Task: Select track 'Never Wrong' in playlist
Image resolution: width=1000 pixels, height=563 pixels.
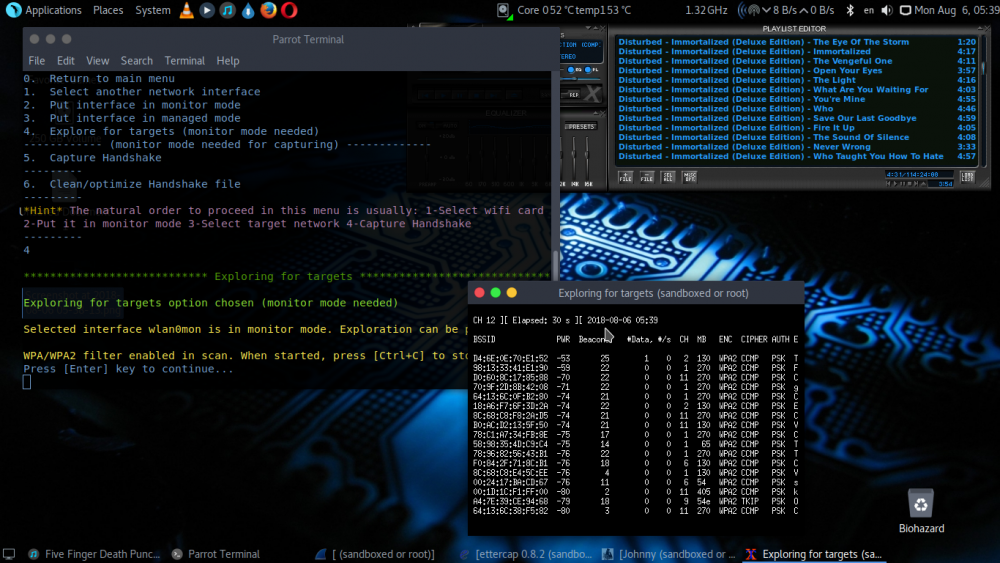Action: tap(797, 147)
